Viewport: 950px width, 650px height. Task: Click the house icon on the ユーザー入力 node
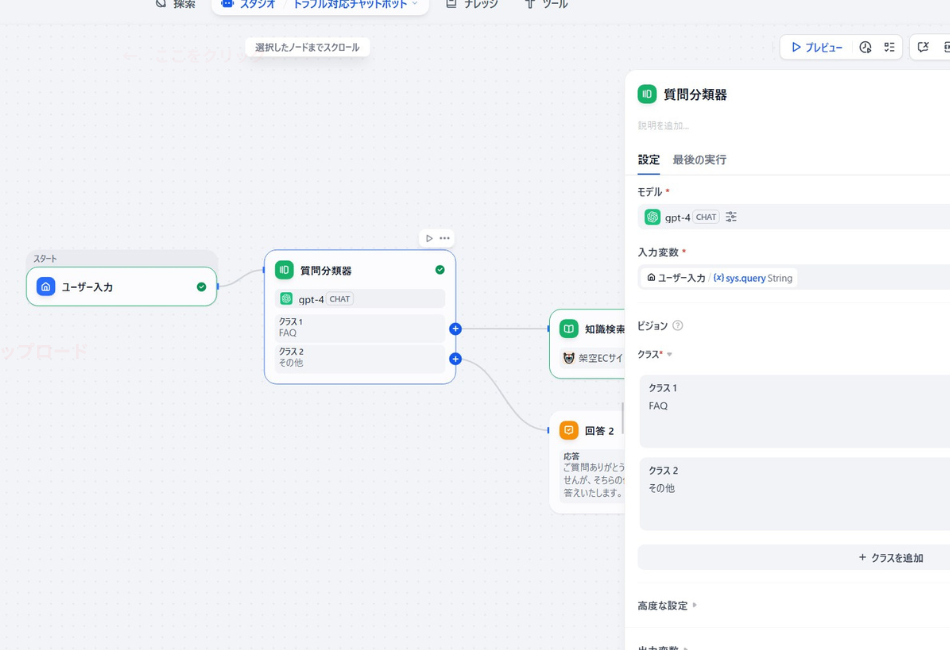44,287
